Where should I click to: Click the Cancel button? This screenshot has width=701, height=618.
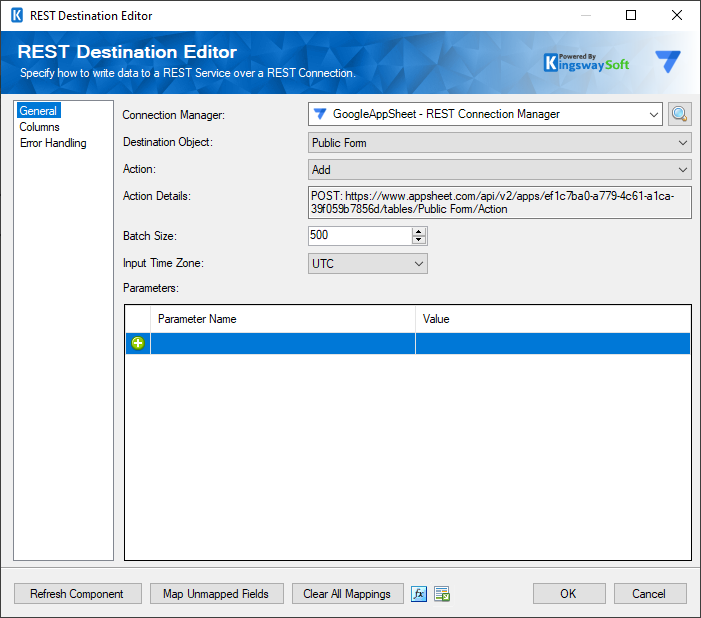pos(650,594)
